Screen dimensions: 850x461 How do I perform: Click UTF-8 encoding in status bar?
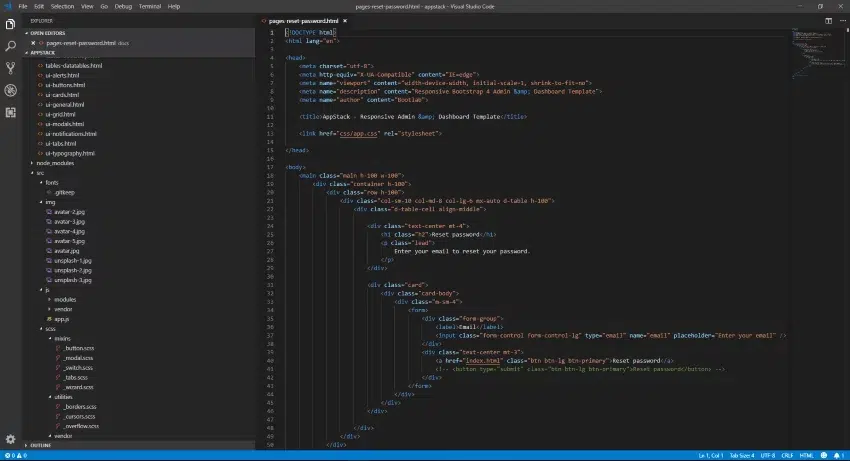768,456
